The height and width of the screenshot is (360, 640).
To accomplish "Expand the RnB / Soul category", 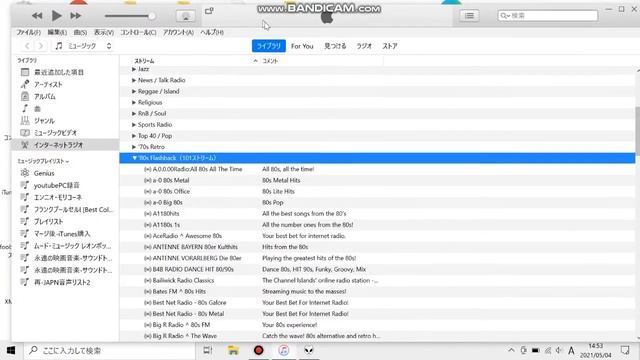I will (134, 113).
